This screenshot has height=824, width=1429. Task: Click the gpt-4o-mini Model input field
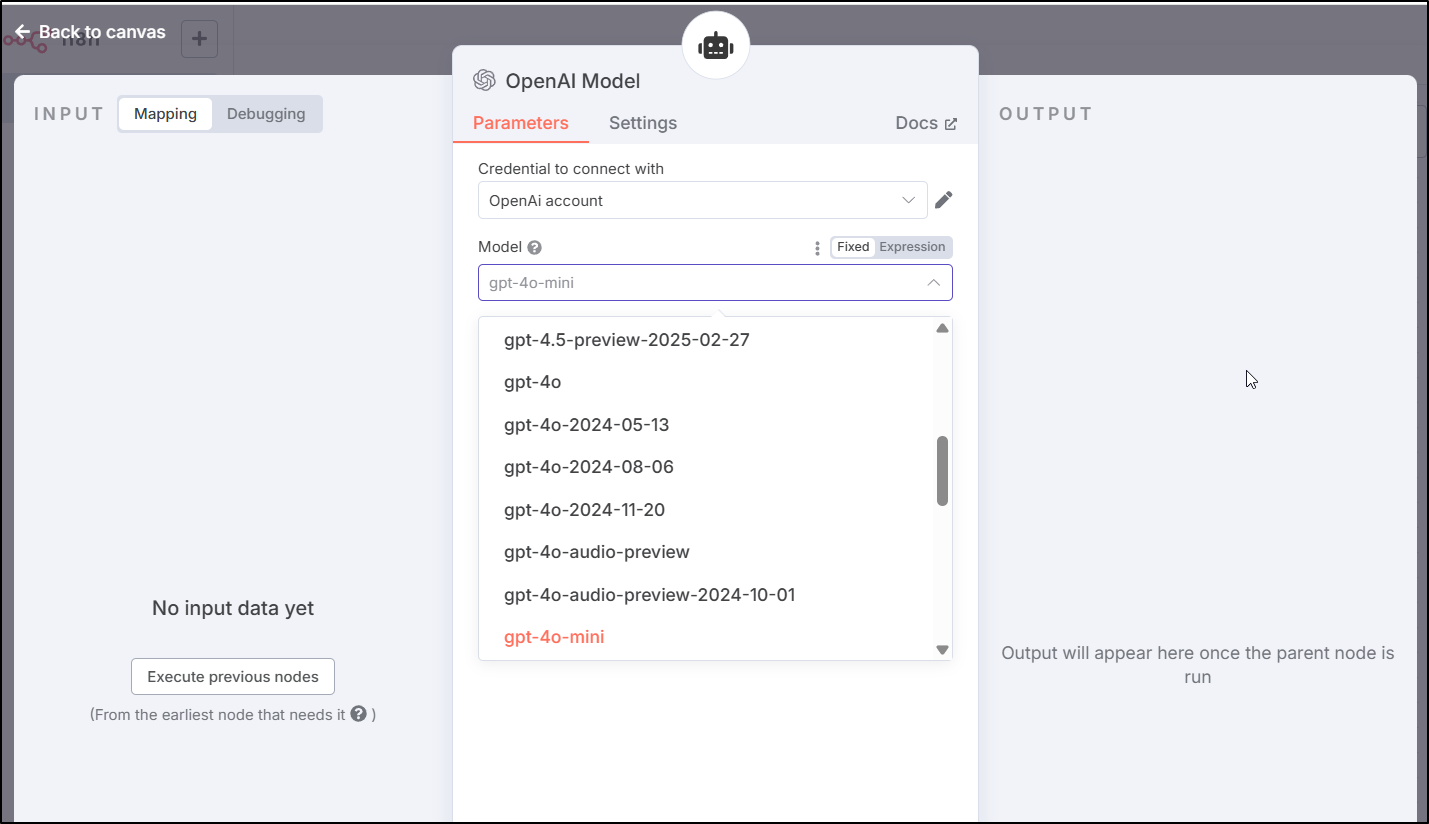click(715, 283)
